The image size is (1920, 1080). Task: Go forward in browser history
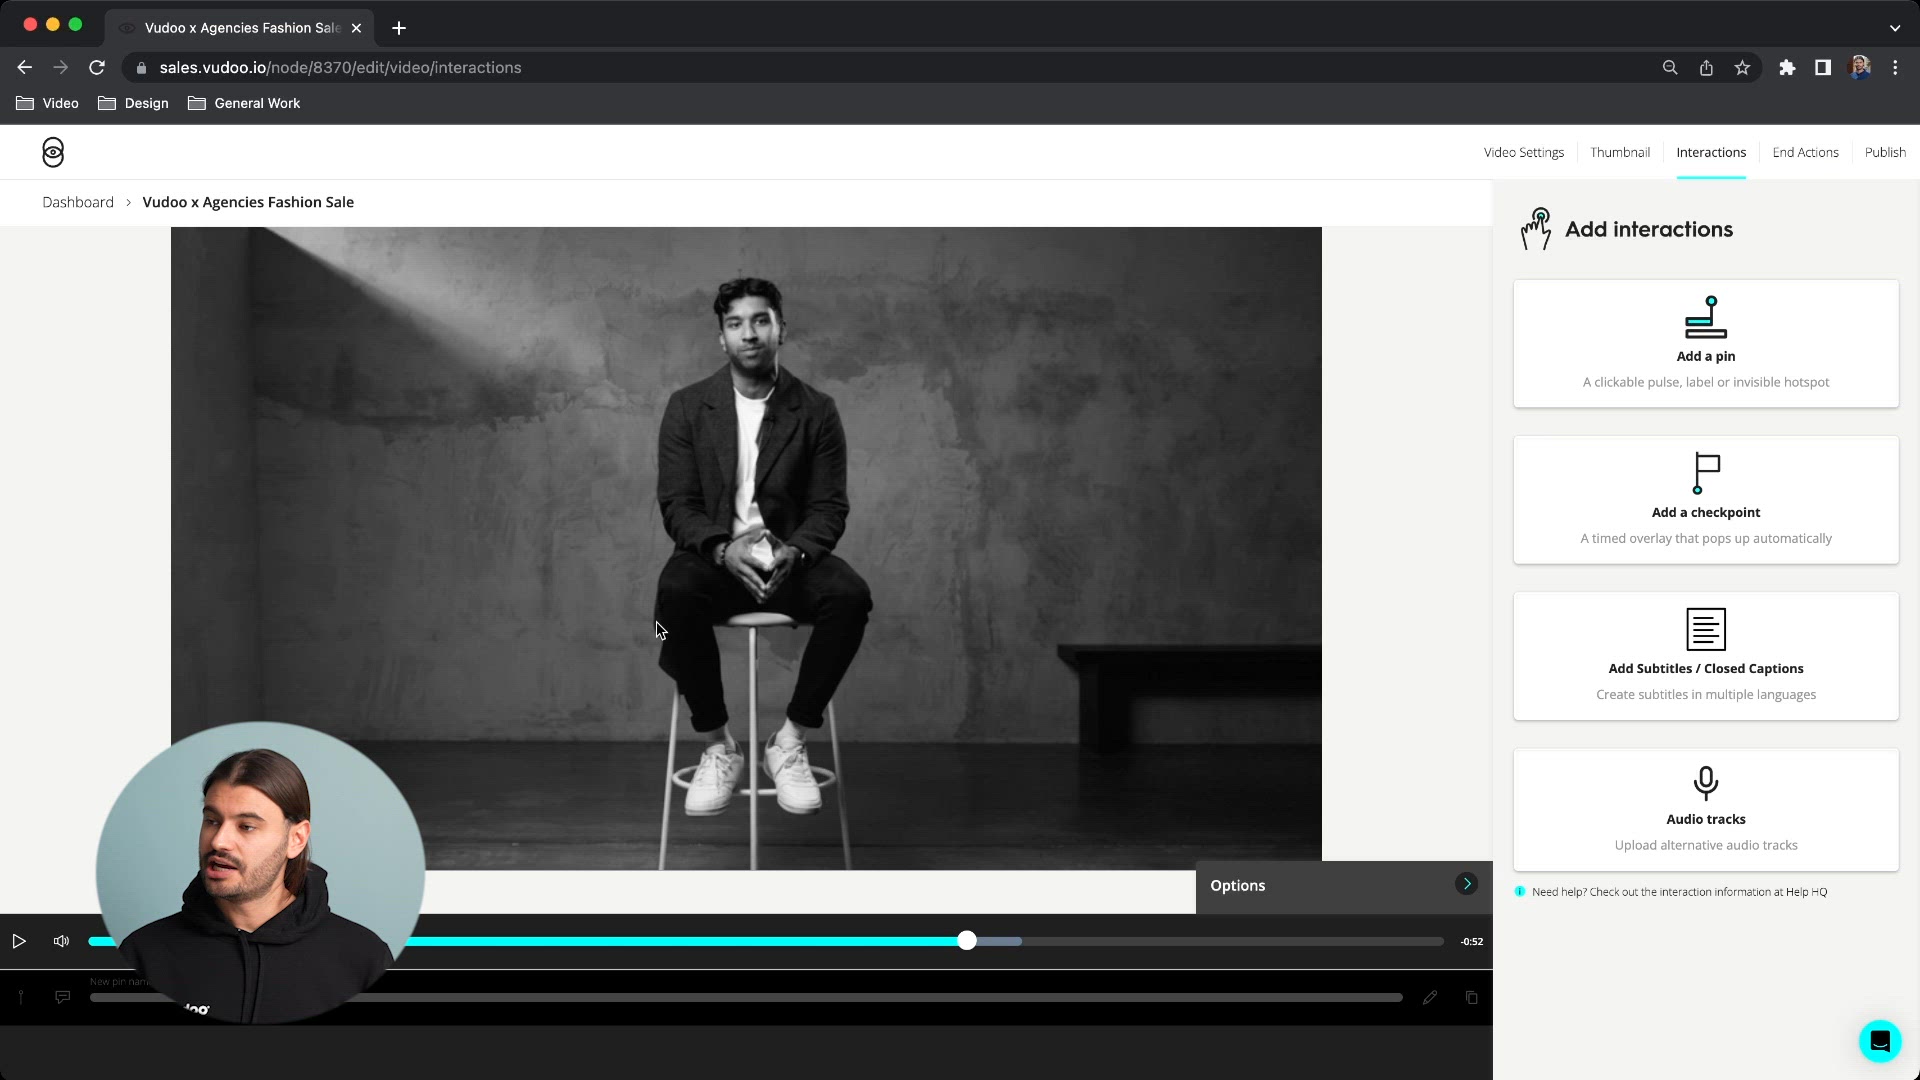(61, 67)
